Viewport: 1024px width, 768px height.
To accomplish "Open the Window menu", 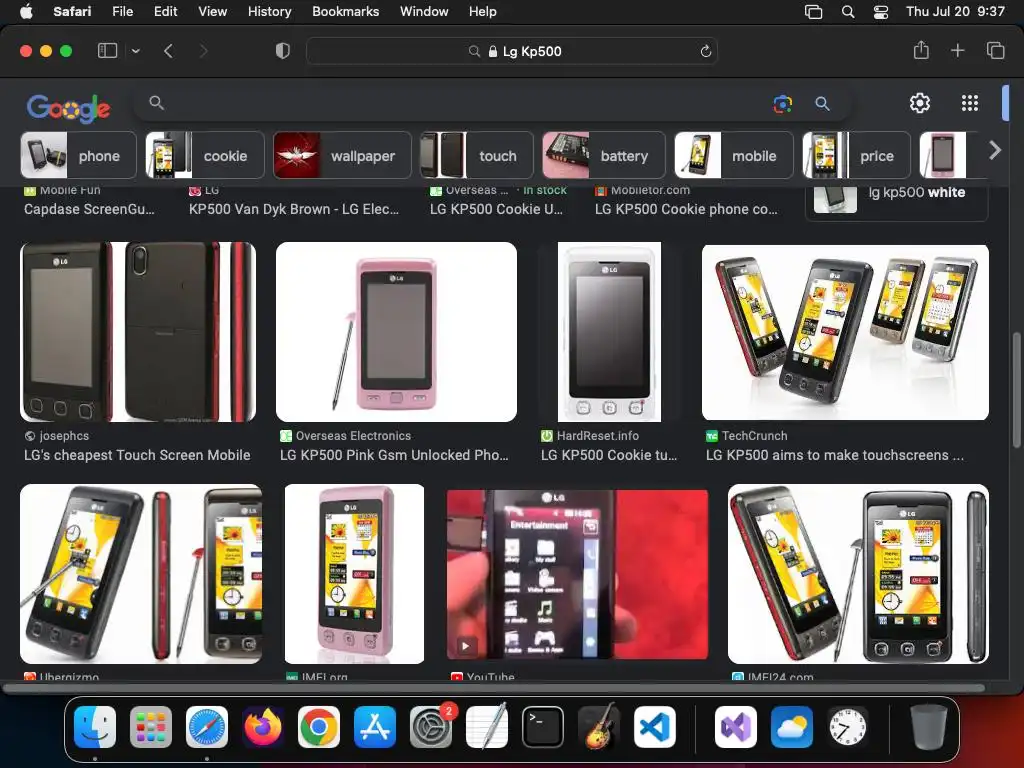I will [x=424, y=11].
